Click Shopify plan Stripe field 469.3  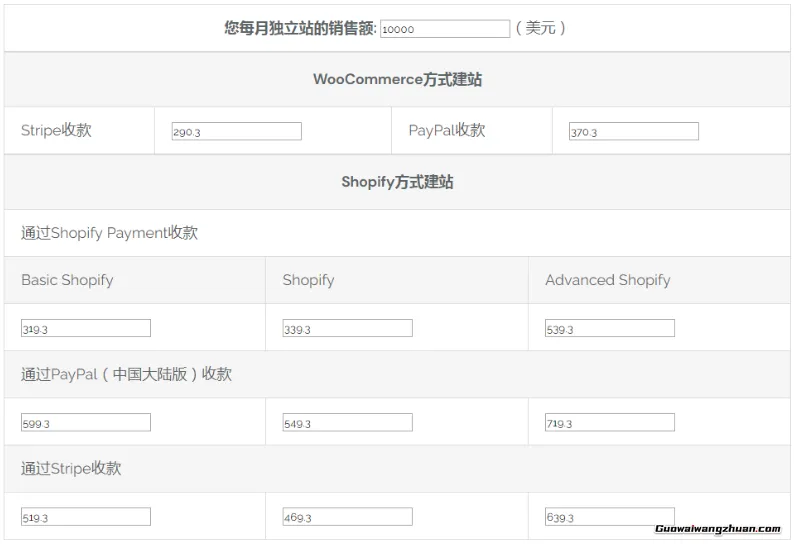coord(347,517)
